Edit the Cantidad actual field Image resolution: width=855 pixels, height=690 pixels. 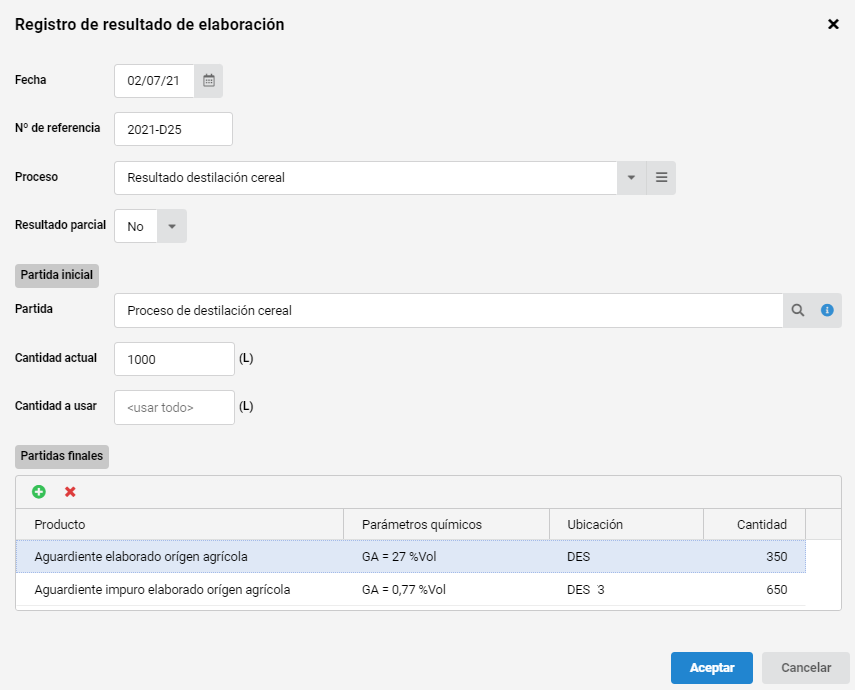[174, 359]
